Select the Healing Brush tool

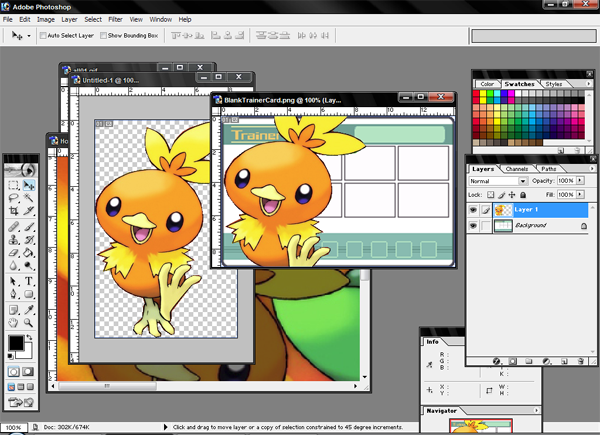(x=14, y=227)
